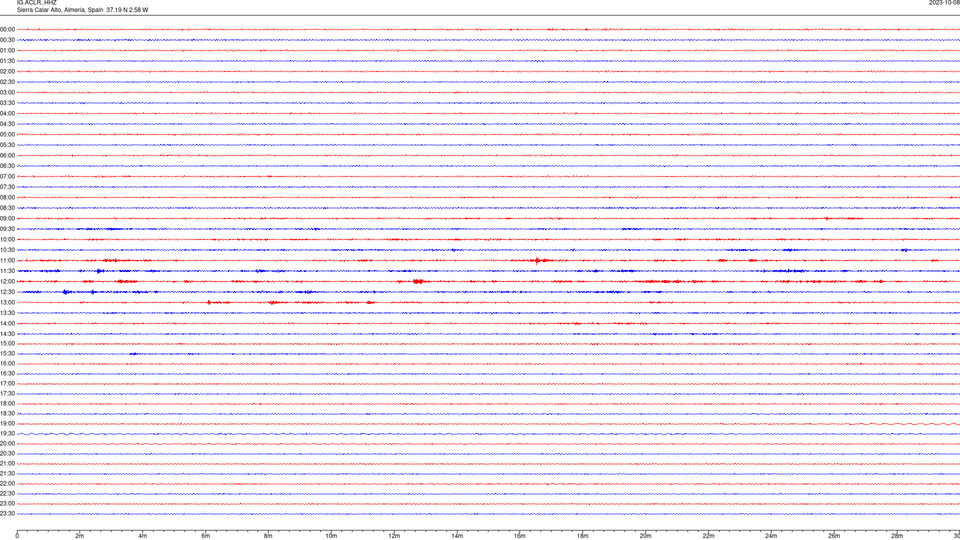
Task: Select the 14:30 trace time label
Action: pyautogui.click(x=7, y=334)
